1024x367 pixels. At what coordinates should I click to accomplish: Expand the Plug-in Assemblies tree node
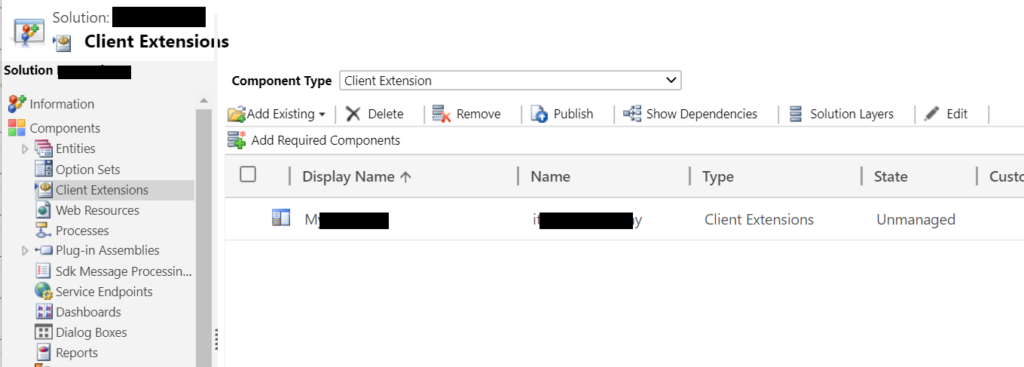click(25, 251)
